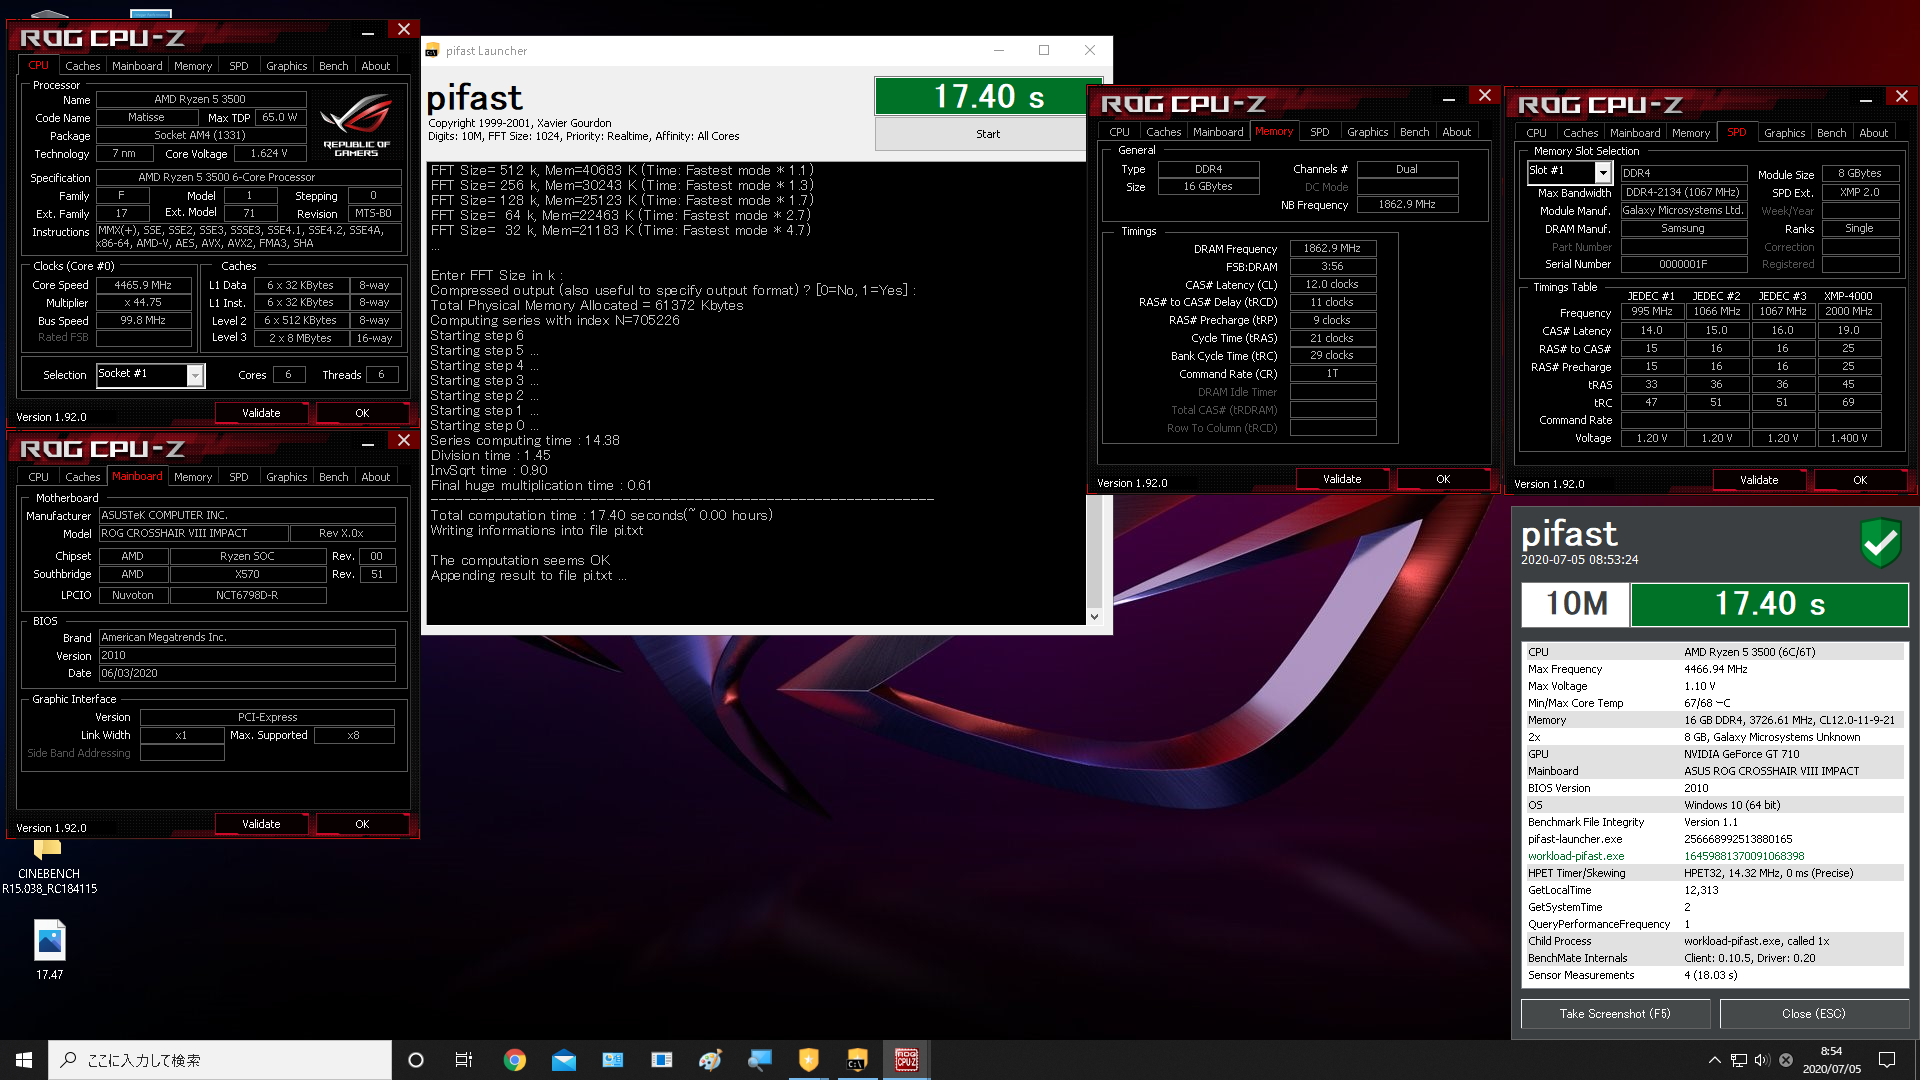
Task: Open the volume speaker tray icon
Action: point(1762,1060)
